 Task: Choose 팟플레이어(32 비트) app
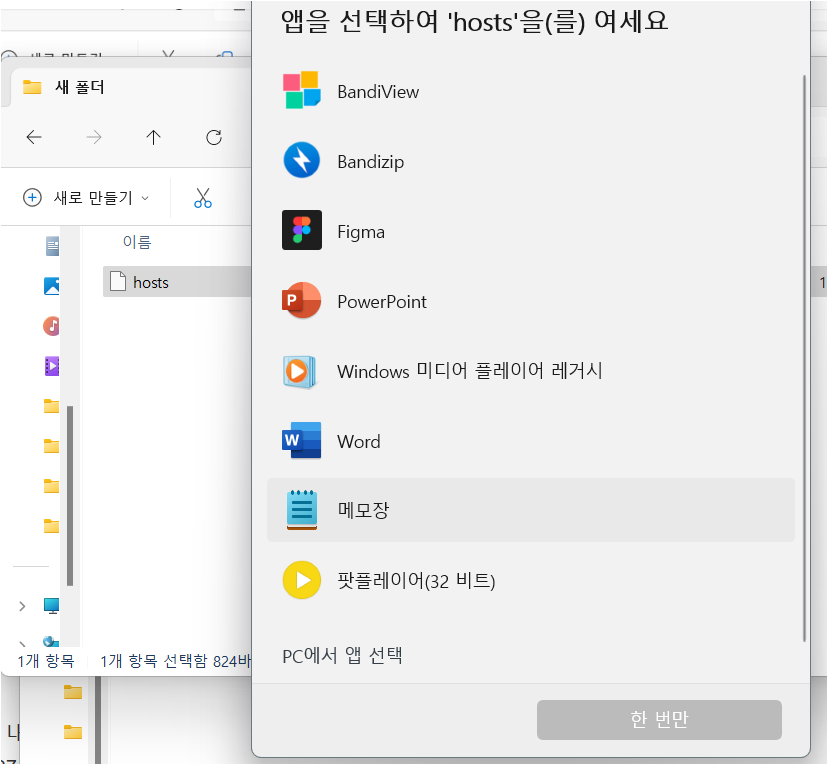531,580
